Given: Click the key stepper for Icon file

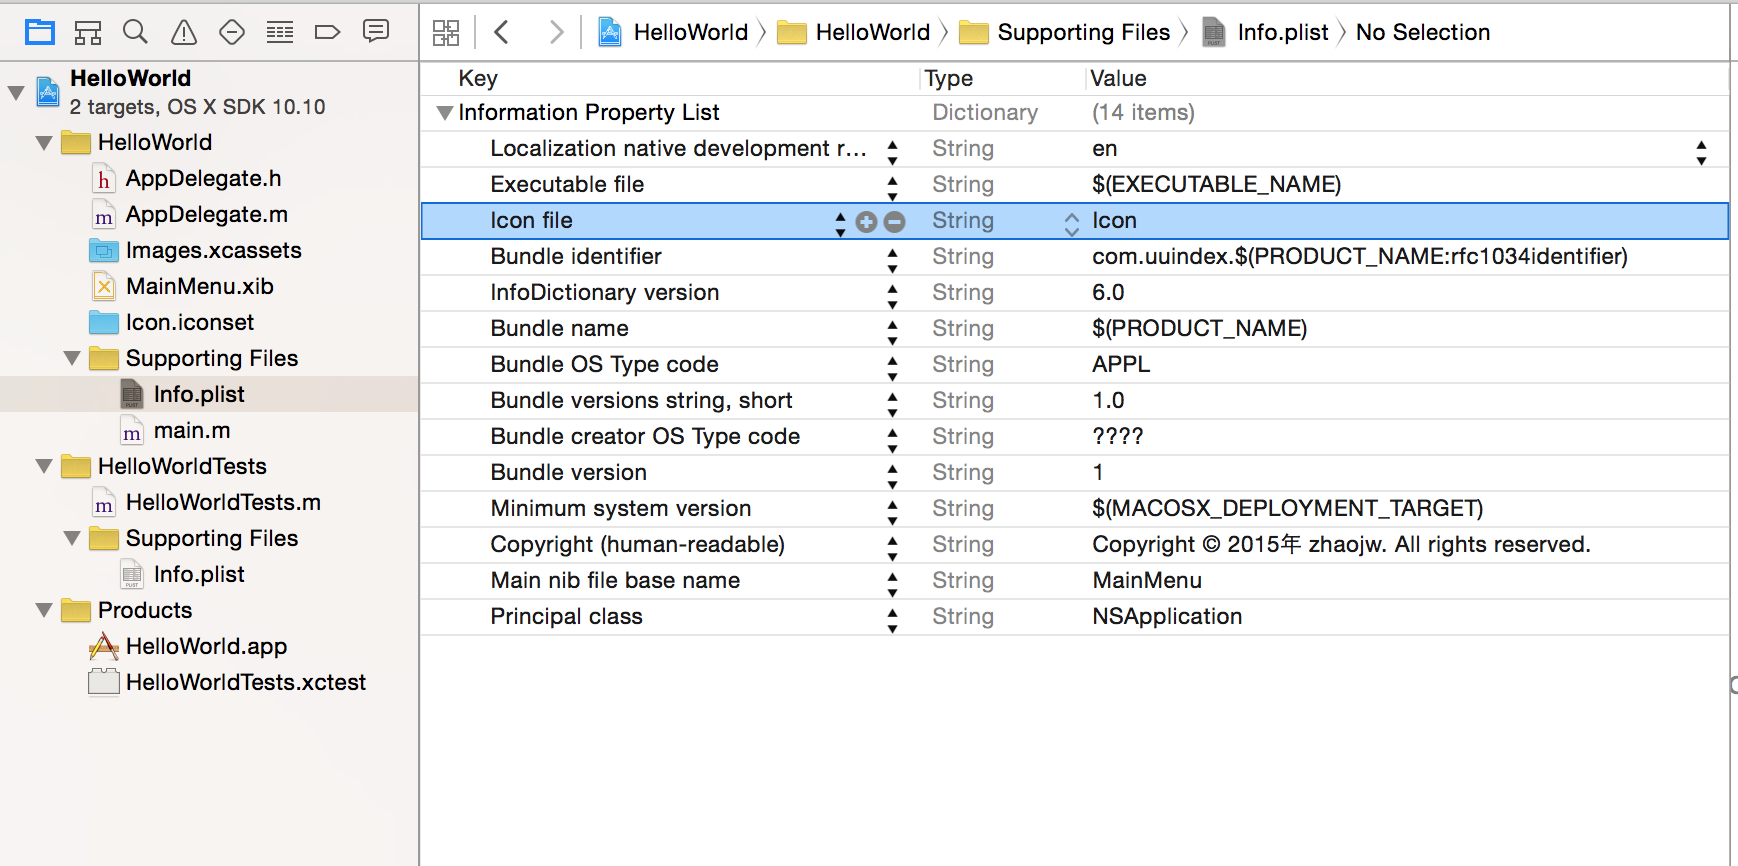Looking at the screenshot, I should click(x=840, y=223).
